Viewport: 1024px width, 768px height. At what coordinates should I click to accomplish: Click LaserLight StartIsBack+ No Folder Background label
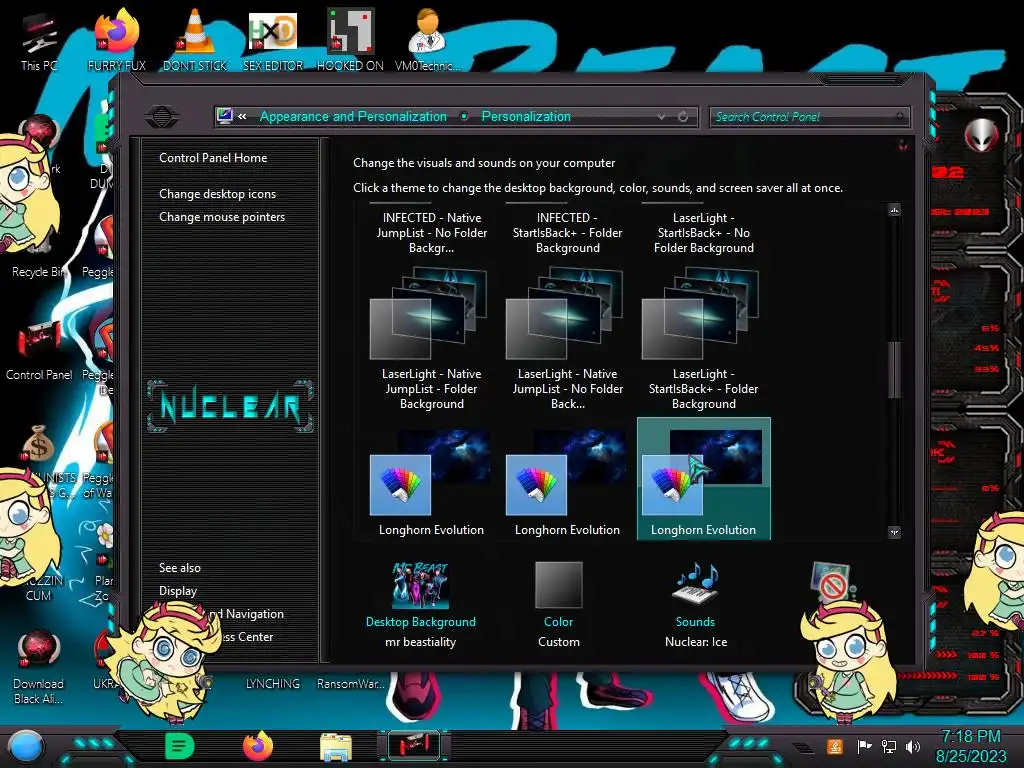(x=703, y=232)
